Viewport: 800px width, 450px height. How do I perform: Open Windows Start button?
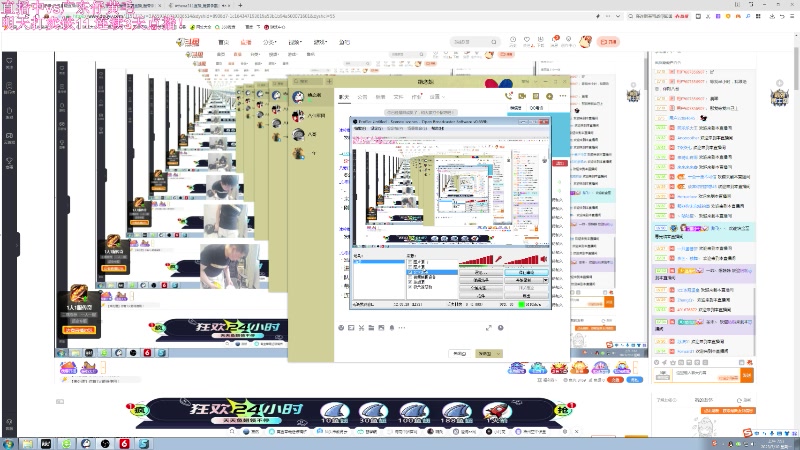pyautogui.click(x=8, y=443)
